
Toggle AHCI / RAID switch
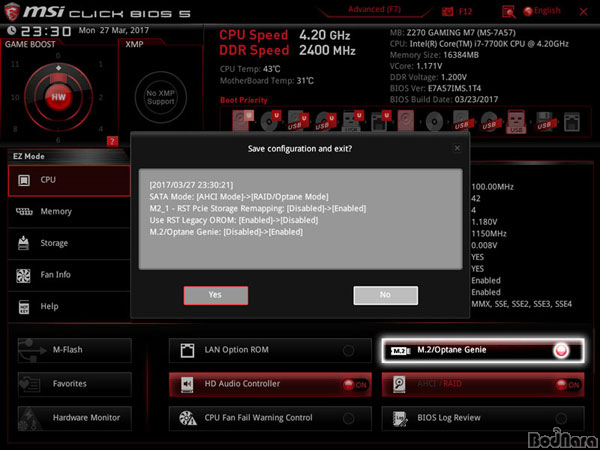tap(567, 385)
